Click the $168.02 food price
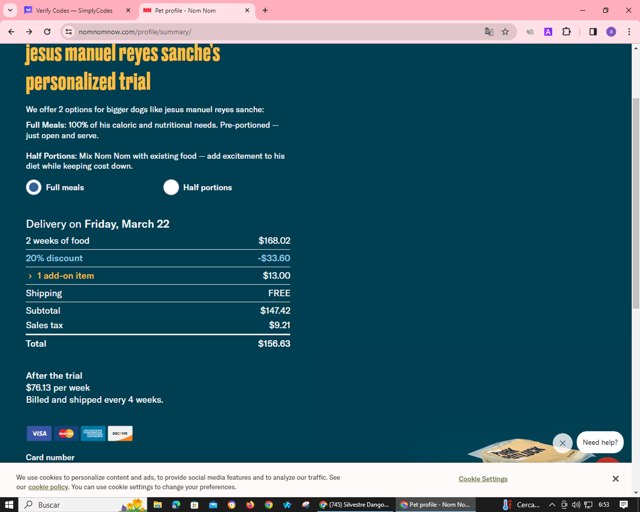Screen dimensions: 640x512 click(274, 240)
